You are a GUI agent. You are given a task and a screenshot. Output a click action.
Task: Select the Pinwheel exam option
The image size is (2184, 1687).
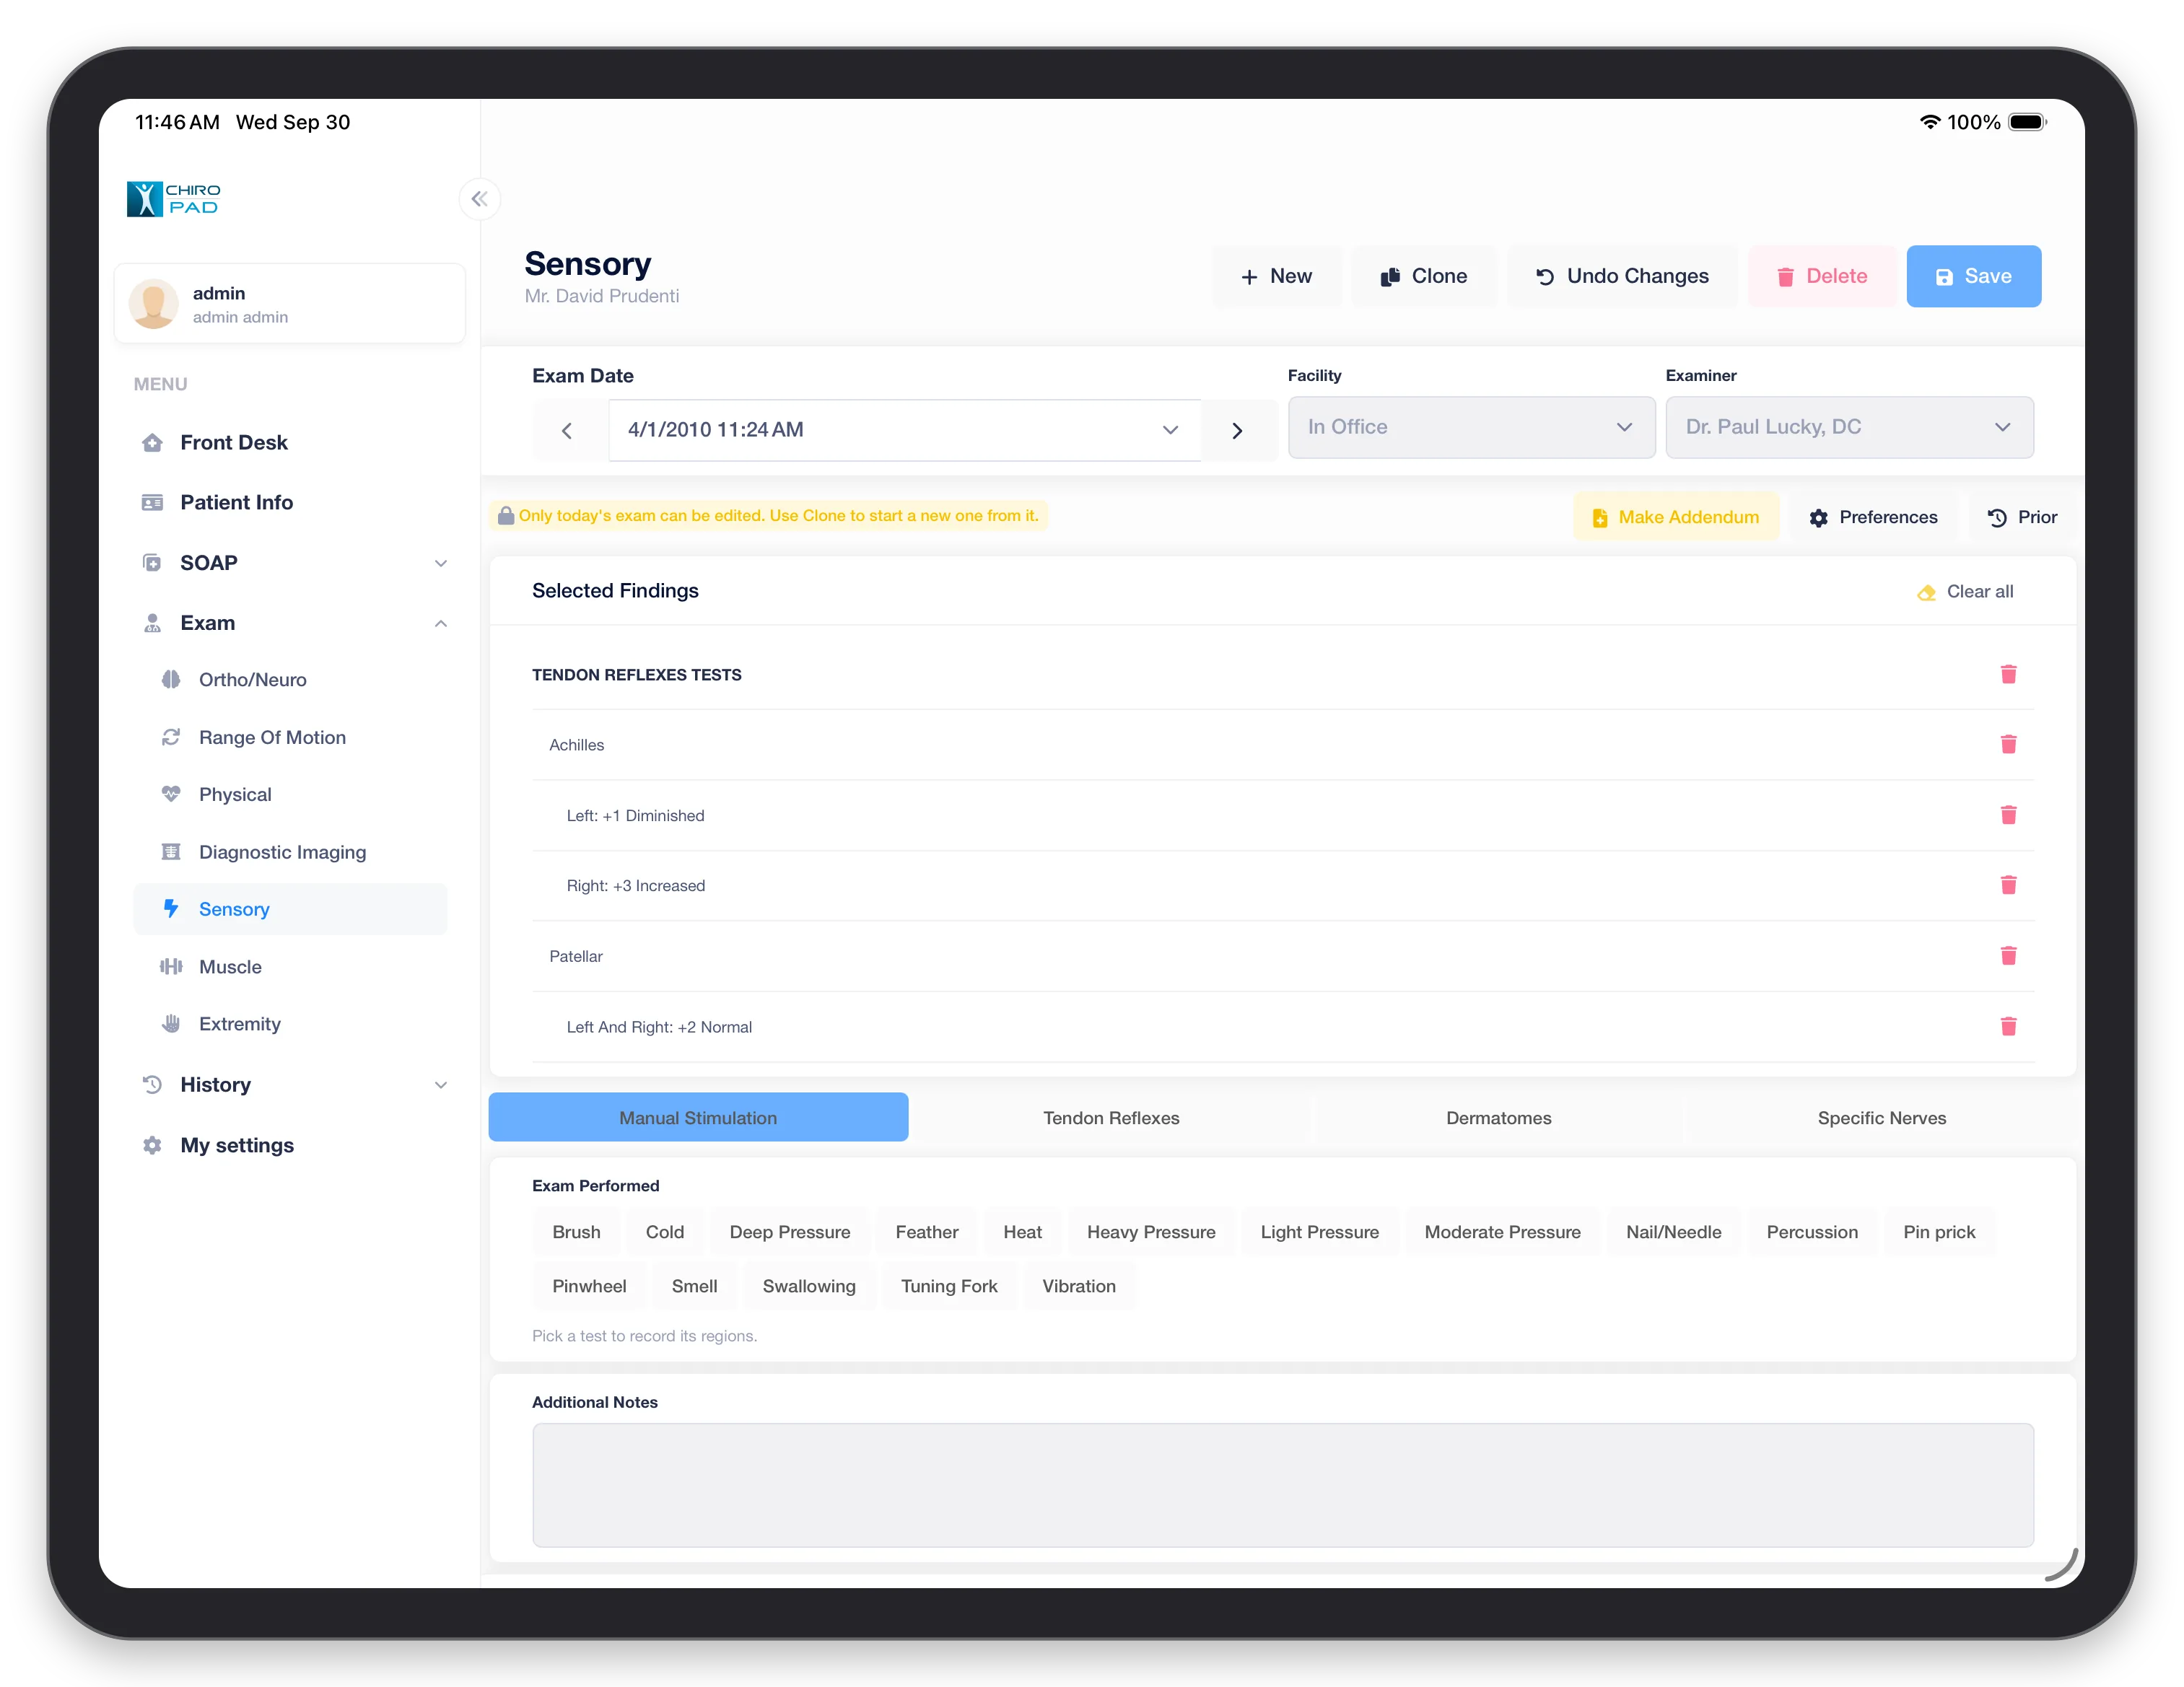[x=589, y=1286]
